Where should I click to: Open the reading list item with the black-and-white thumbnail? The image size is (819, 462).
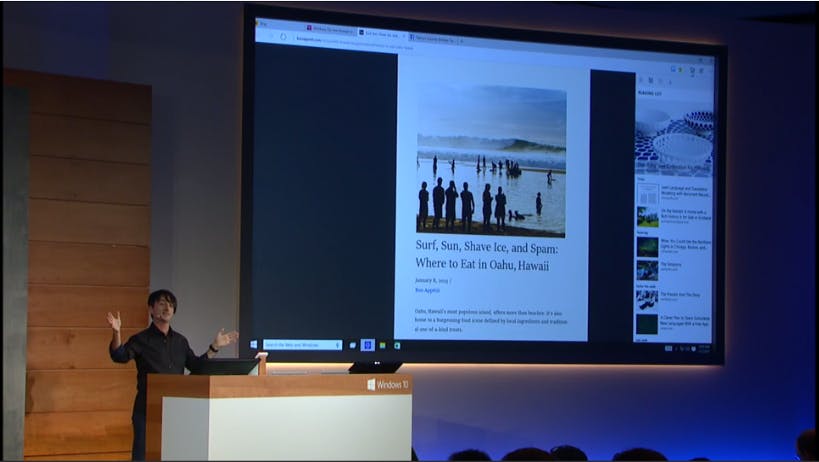[674, 300]
